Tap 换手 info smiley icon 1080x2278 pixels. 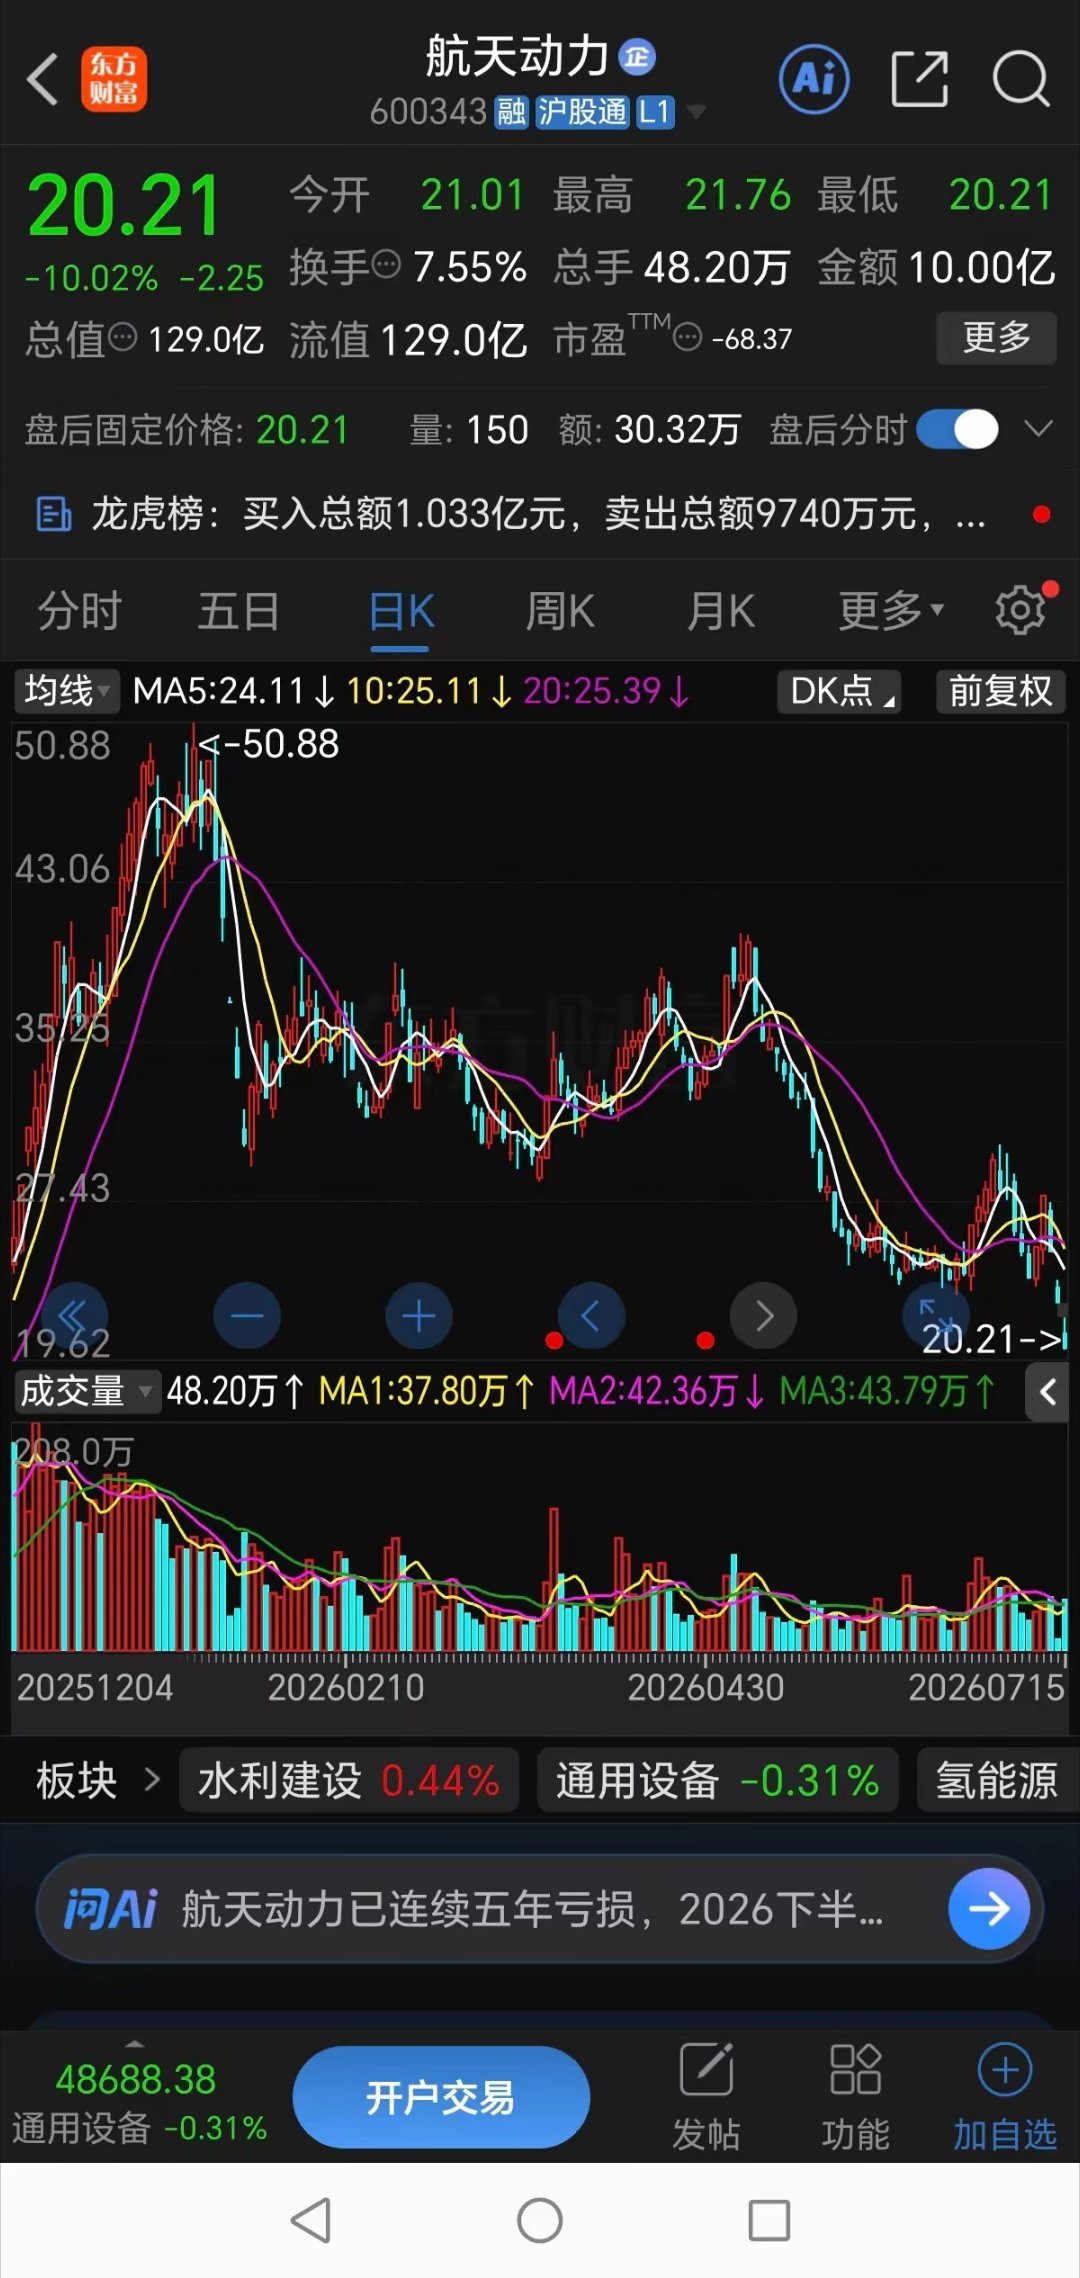tap(386, 265)
